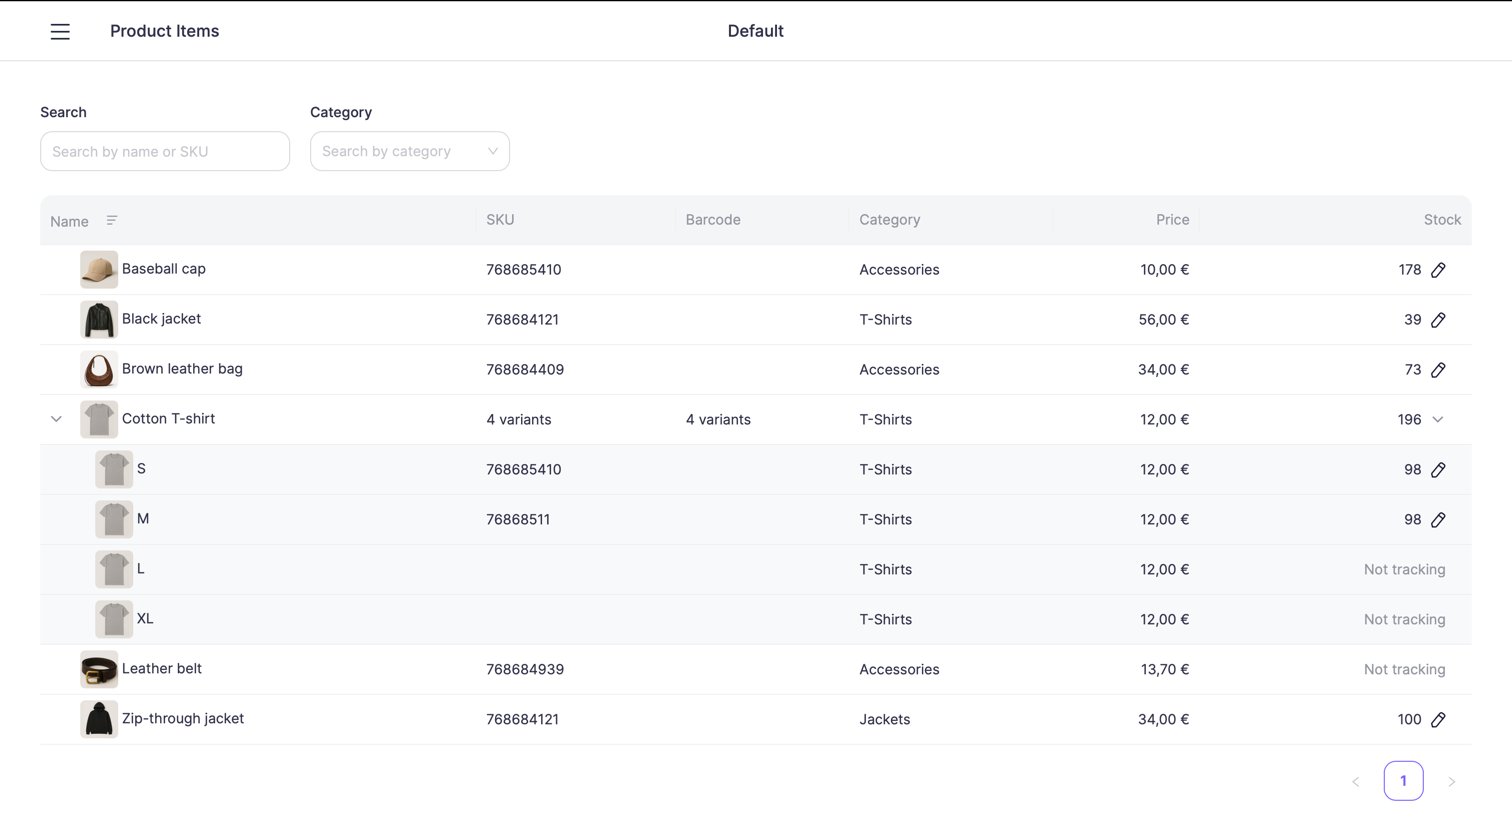This screenshot has width=1512, height=837.
Task: Collapse the Cotton T-shirt variant list
Action: [x=56, y=419]
